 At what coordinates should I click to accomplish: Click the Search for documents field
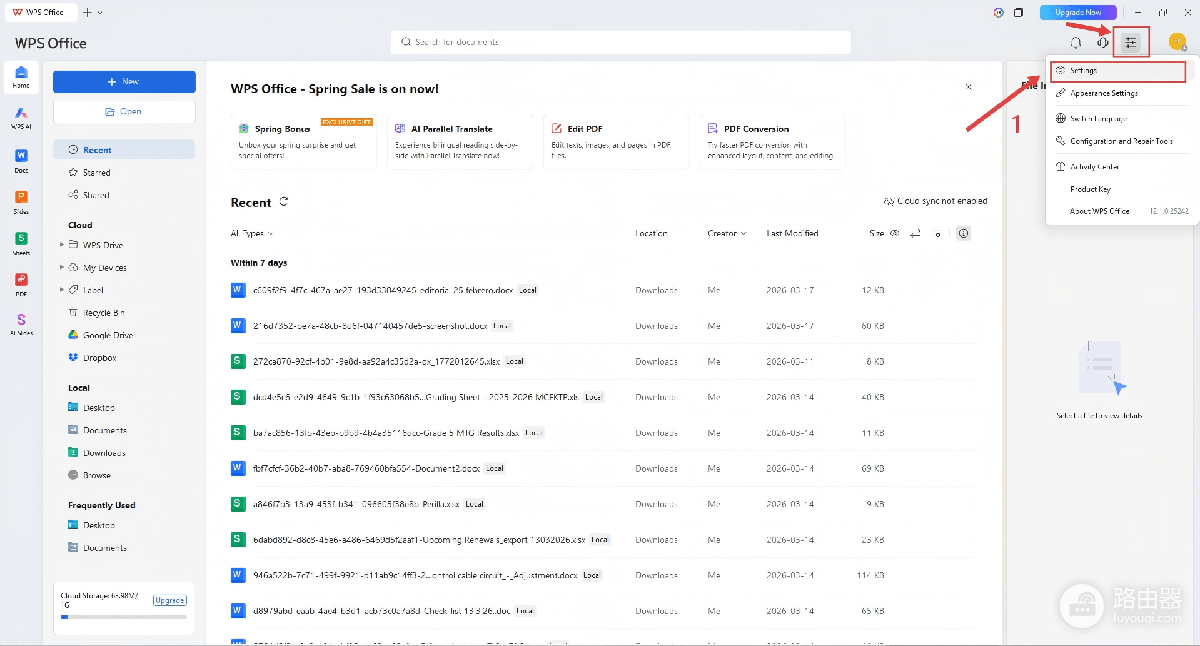tap(620, 42)
